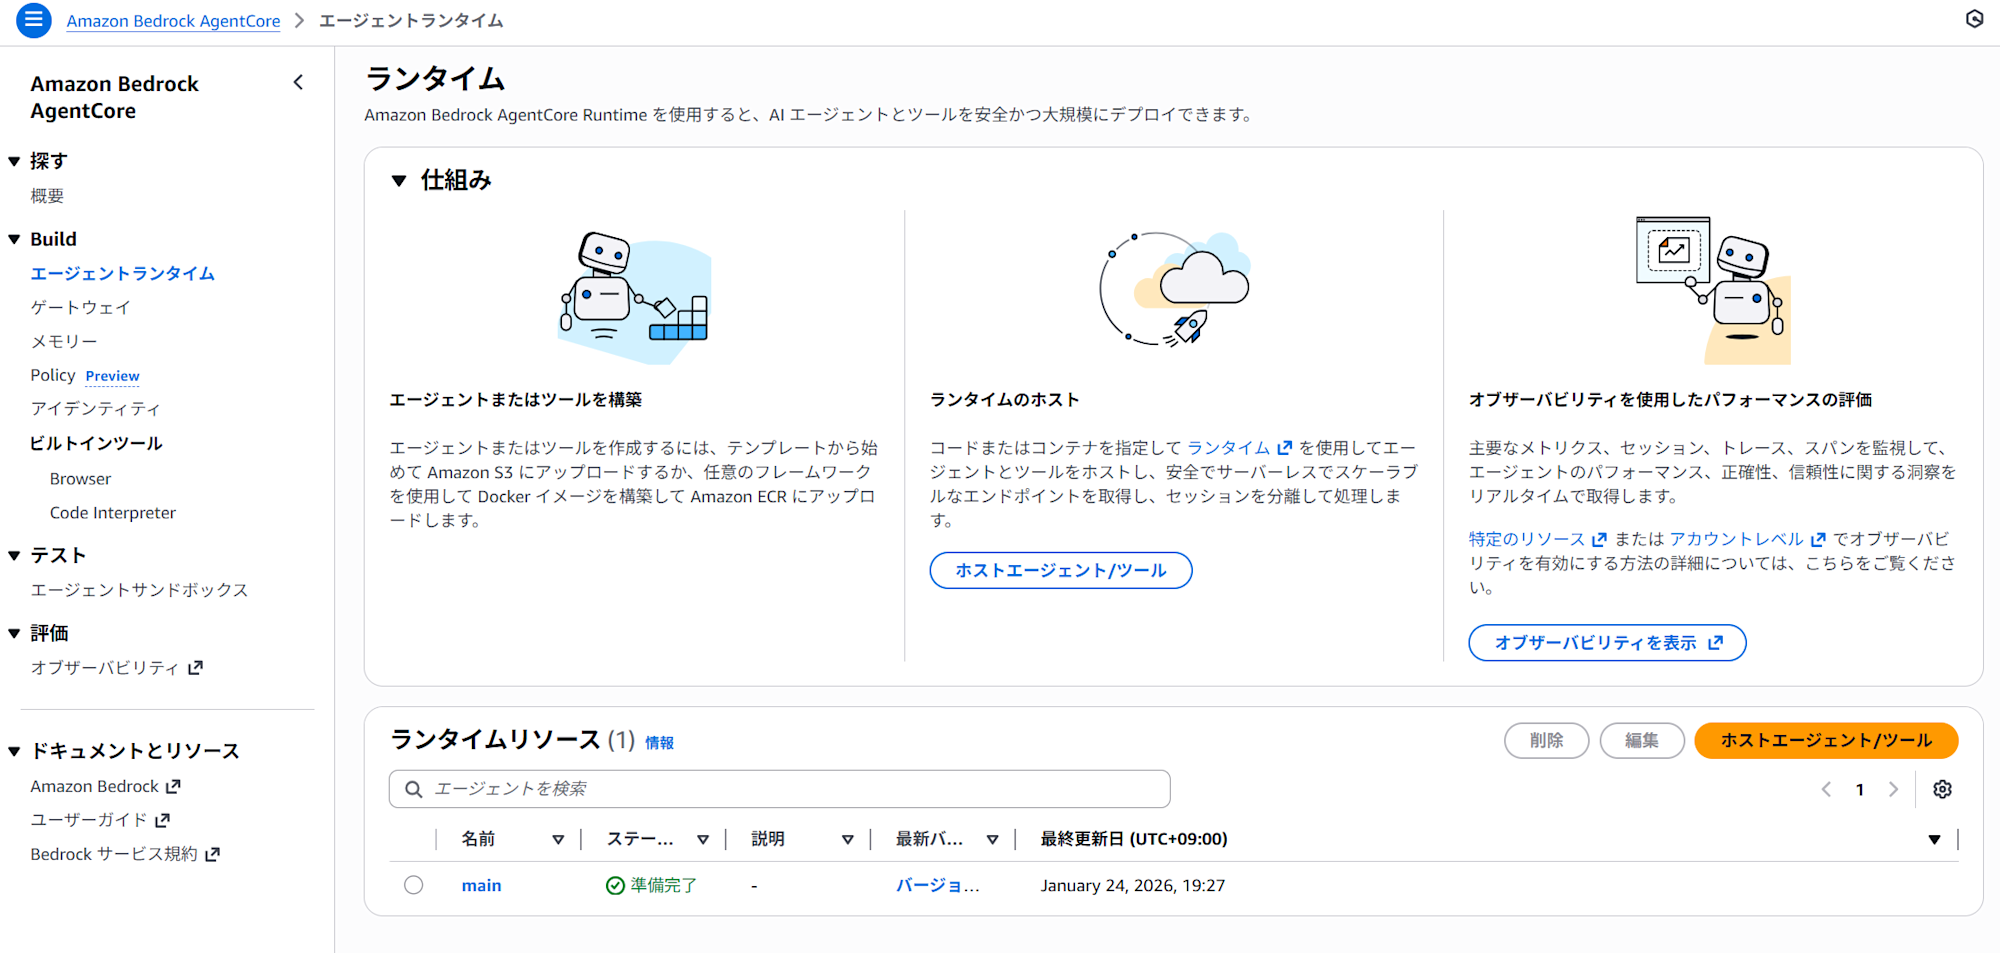This screenshot has height=953, width=2000.
Task: Click the external link icon beside ユーザーガイド
Action: tap(163, 819)
